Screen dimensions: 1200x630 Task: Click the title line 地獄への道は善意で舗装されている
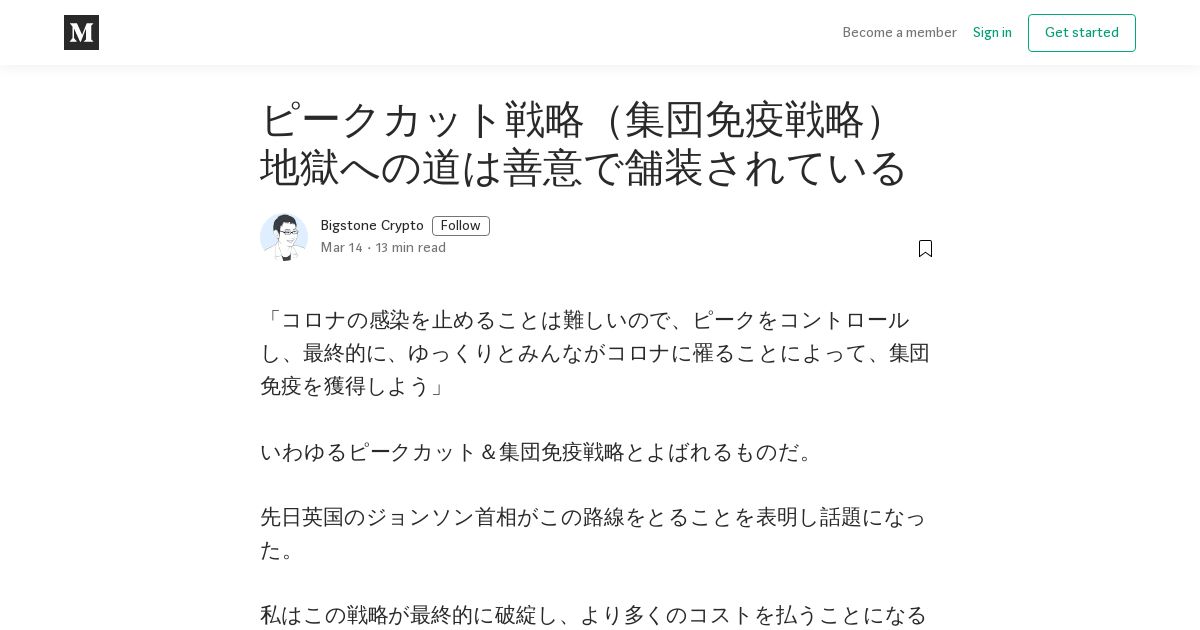(583, 168)
